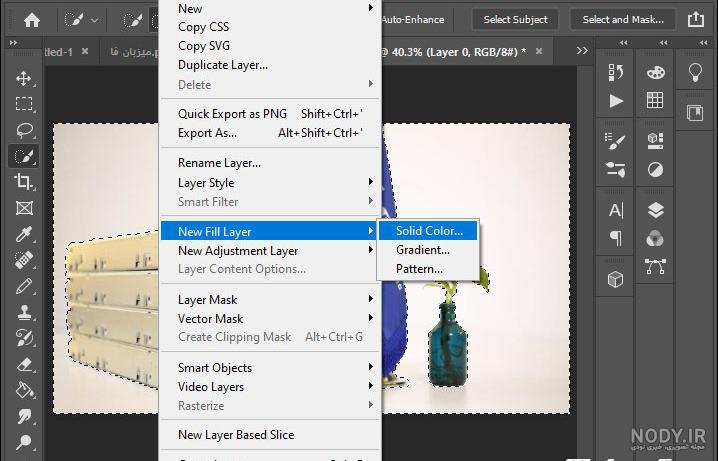Select the Paint Bucket tool
Screen dimensions: 718x461
click(24, 390)
